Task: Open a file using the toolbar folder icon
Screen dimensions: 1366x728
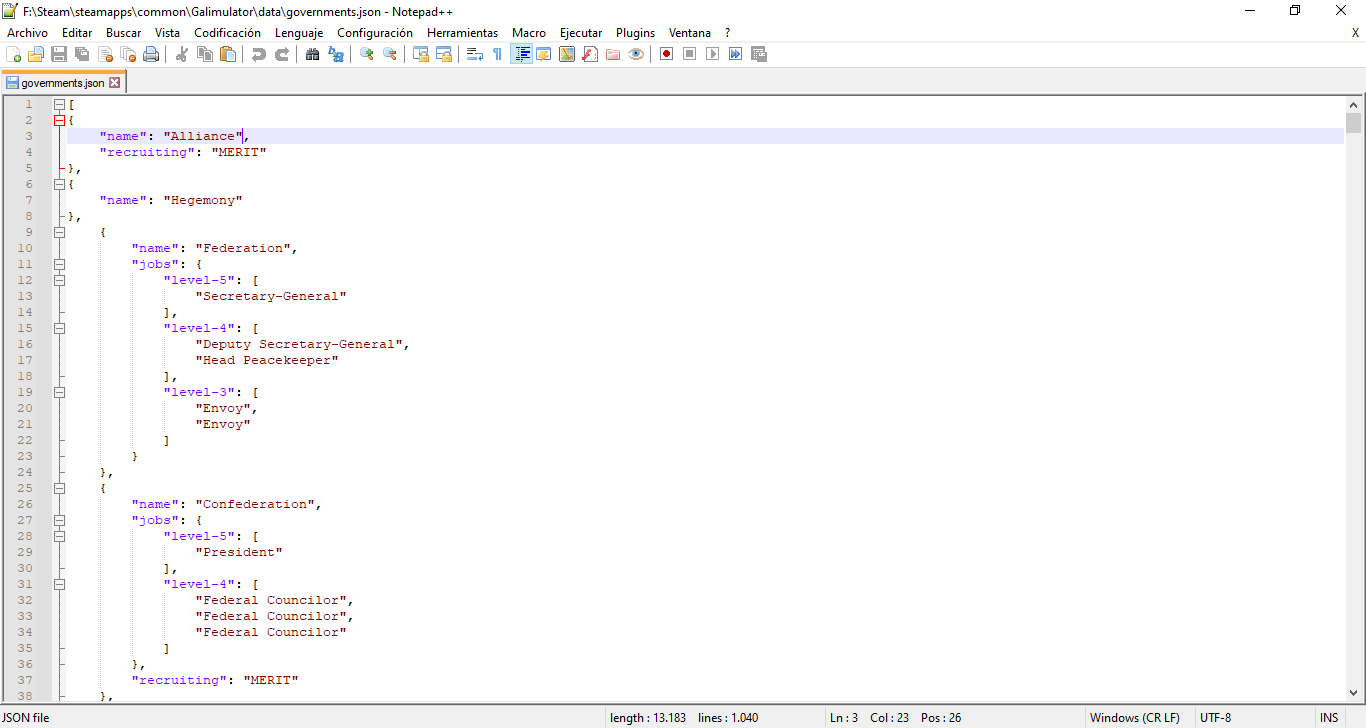Action: point(36,54)
